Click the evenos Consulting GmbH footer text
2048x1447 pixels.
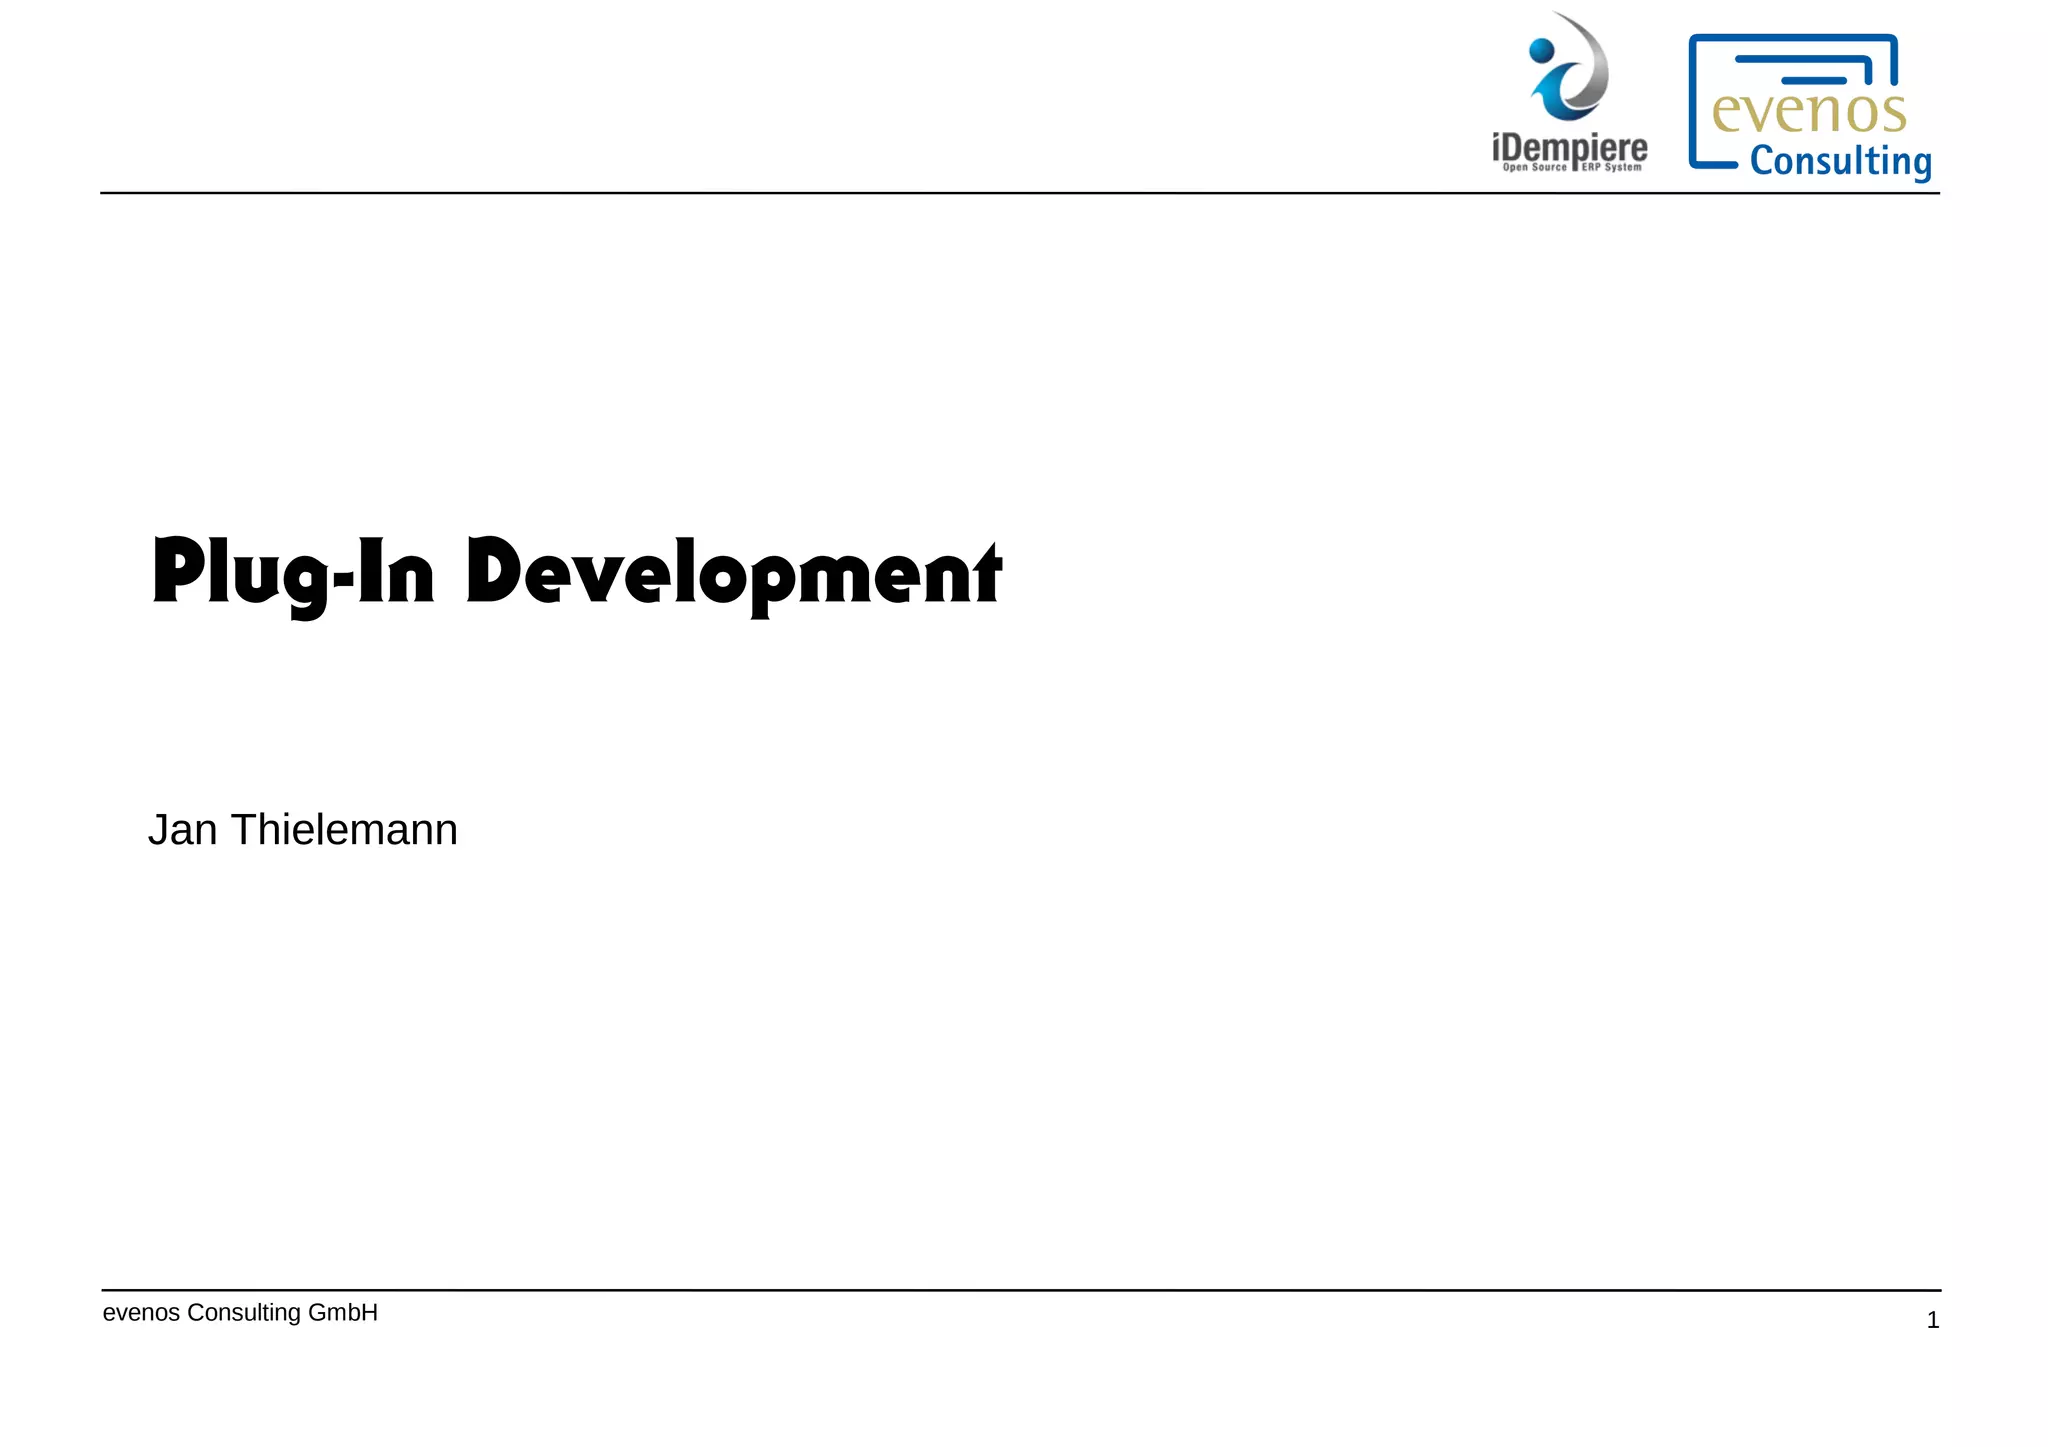240,1313
